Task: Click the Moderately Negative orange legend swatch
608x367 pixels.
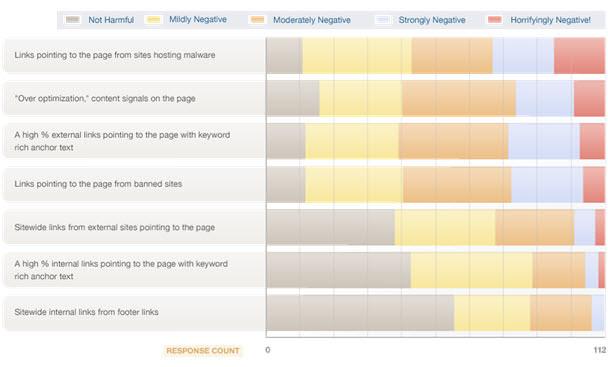Action: pyautogui.click(x=257, y=19)
